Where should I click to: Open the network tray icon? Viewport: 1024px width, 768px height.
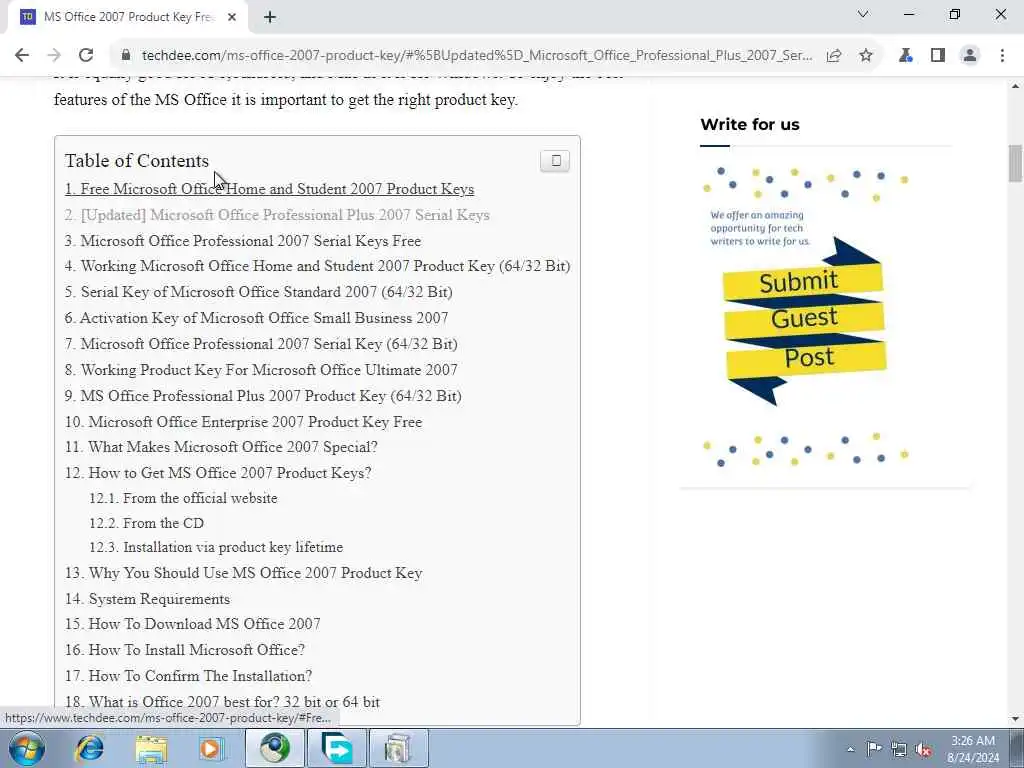pyautogui.click(x=899, y=749)
